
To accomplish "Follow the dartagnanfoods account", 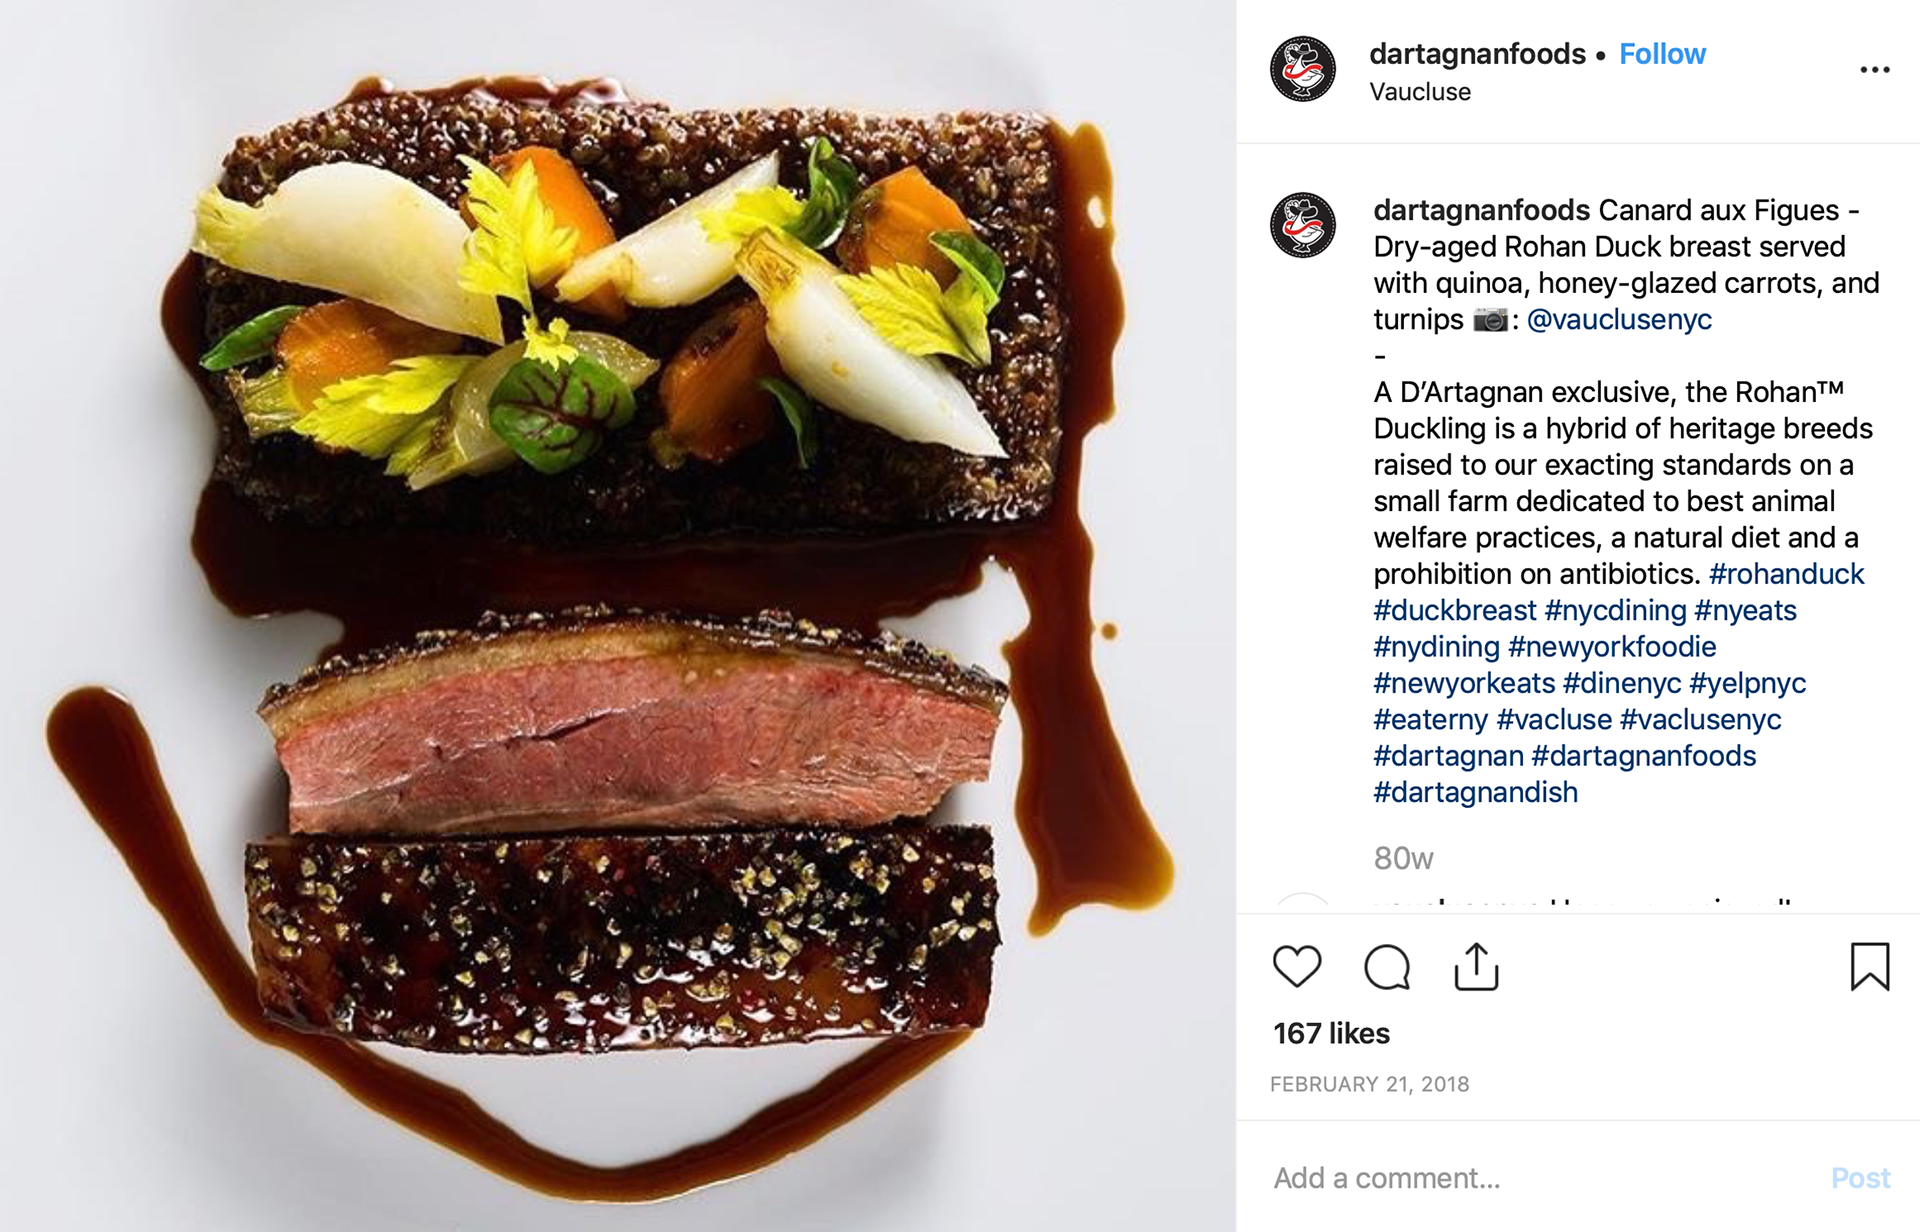I will (x=1662, y=54).
